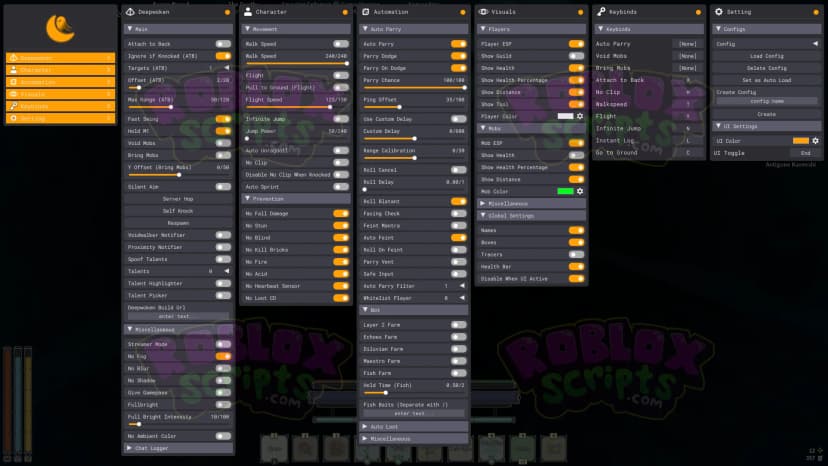This screenshot has height=466, width=828.
Task: Click the gear icon beside Player Color
Action: tap(580, 116)
